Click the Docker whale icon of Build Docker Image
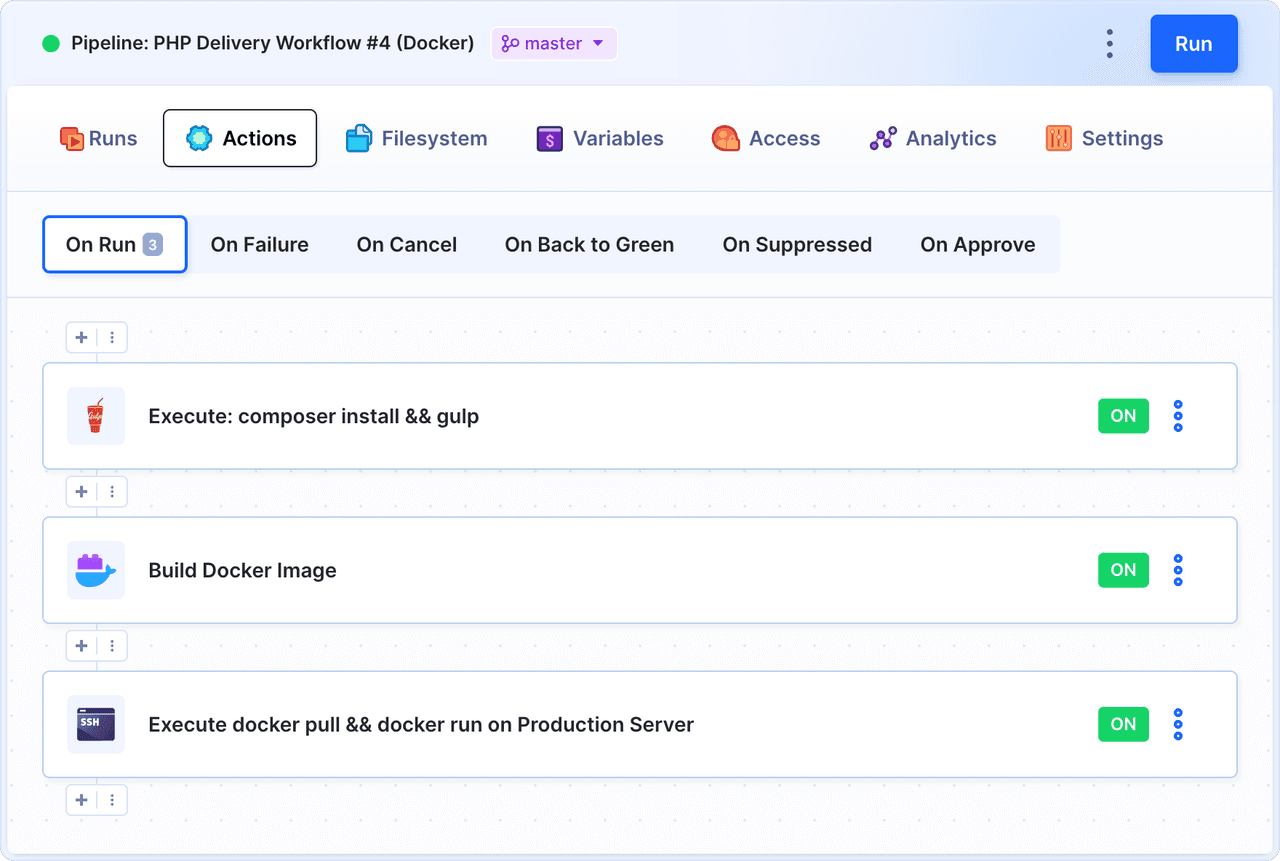 tap(96, 570)
